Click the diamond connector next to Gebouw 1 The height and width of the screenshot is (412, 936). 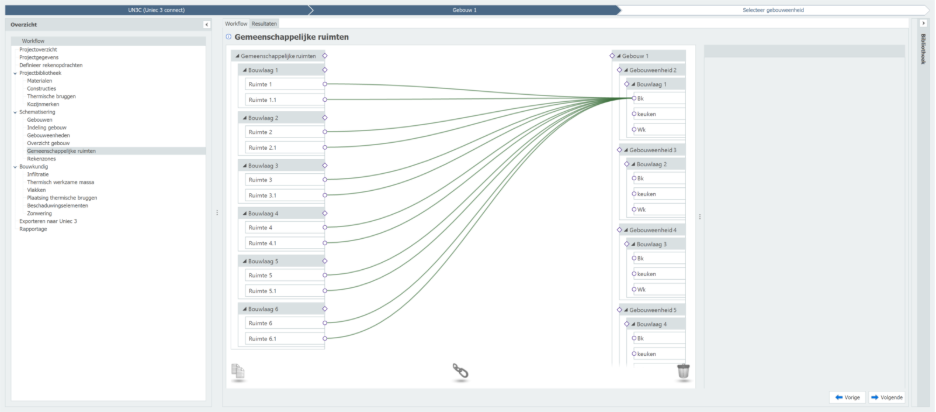pos(613,56)
